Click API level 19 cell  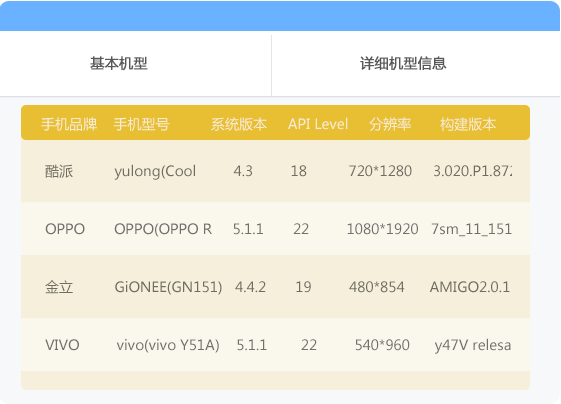pyautogui.click(x=303, y=287)
